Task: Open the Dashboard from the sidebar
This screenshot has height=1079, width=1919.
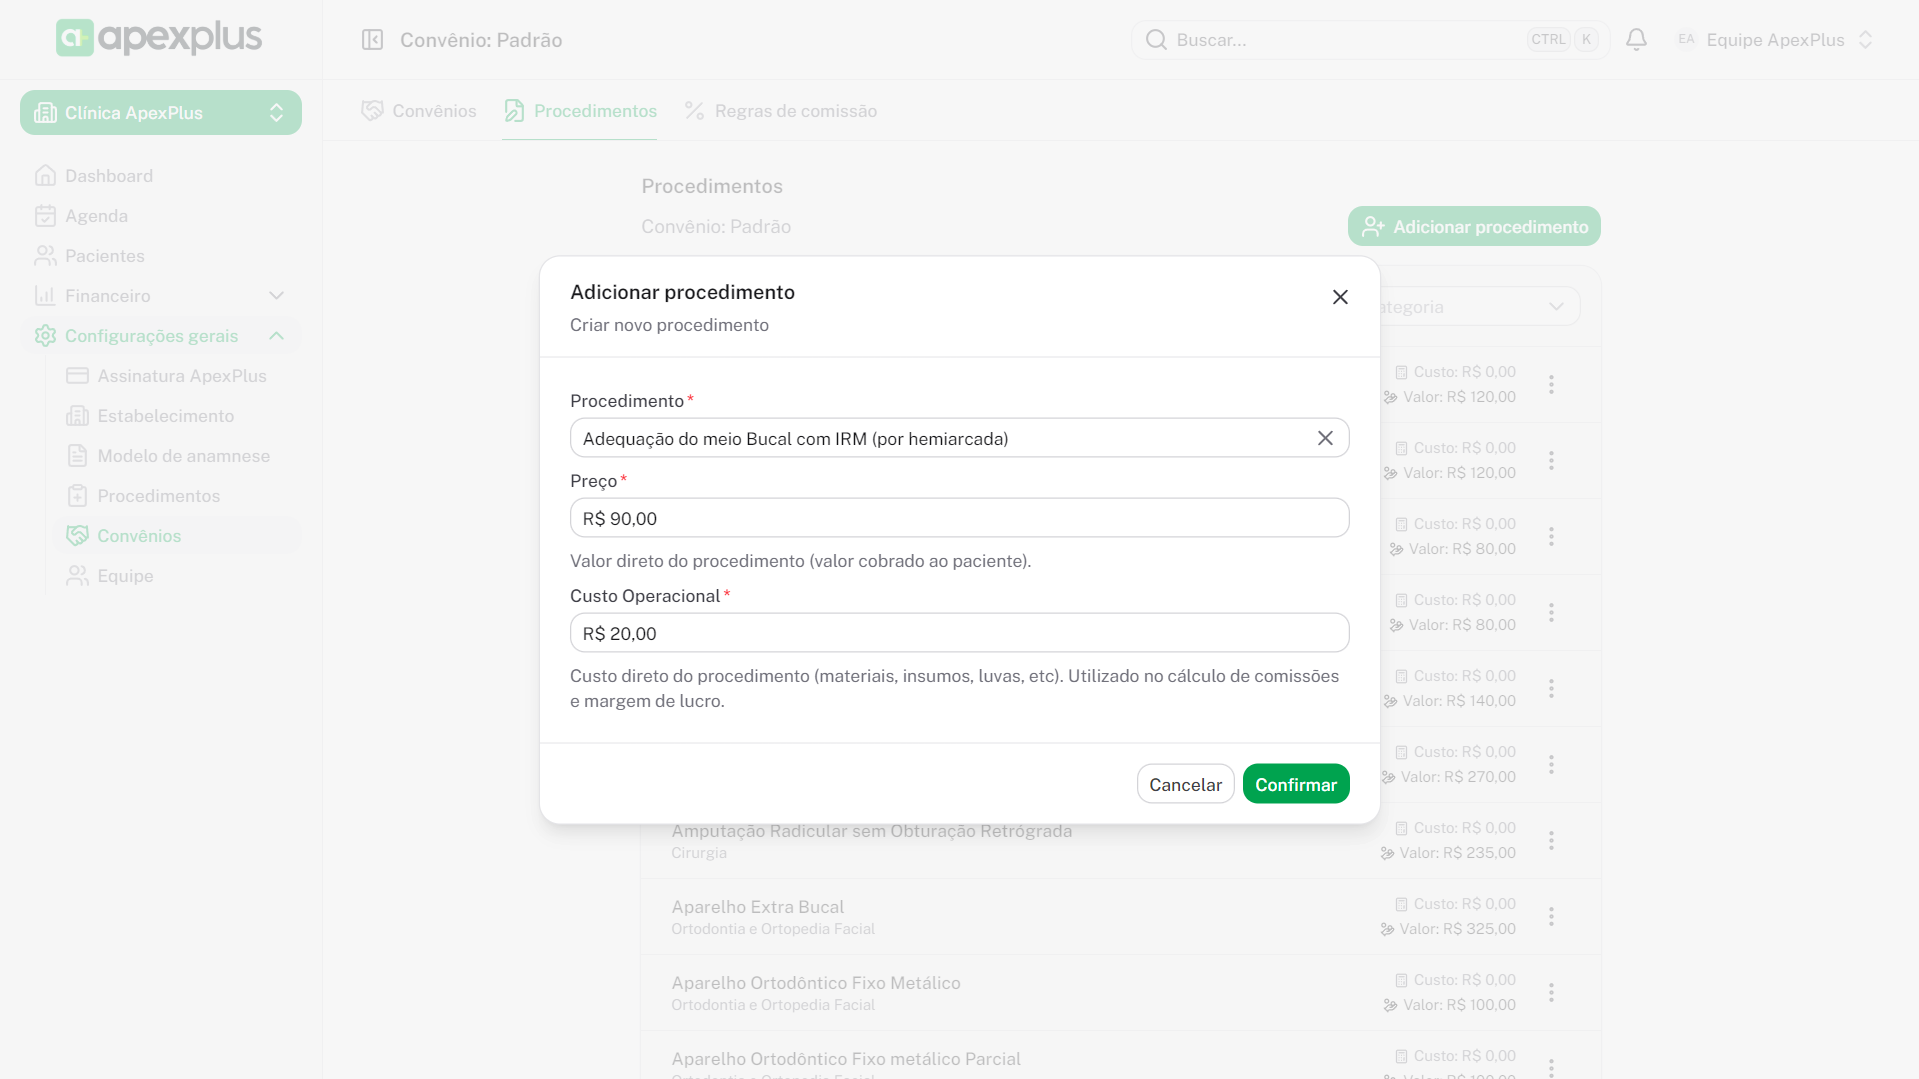Action: [108, 176]
